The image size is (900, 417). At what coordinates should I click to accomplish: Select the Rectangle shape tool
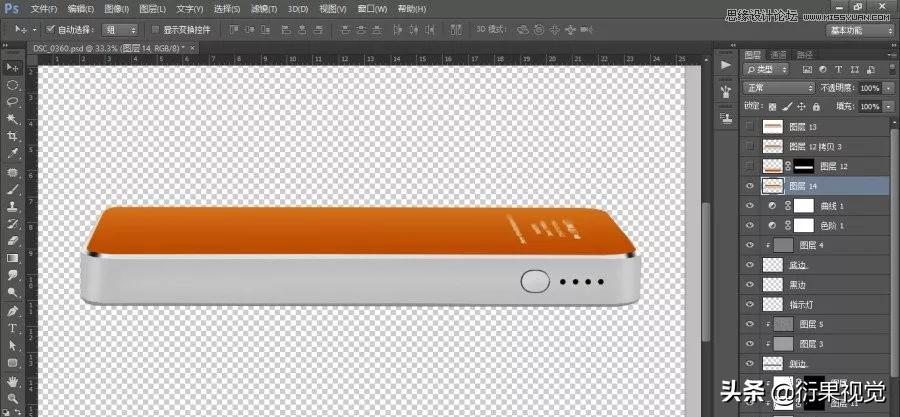(x=13, y=363)
